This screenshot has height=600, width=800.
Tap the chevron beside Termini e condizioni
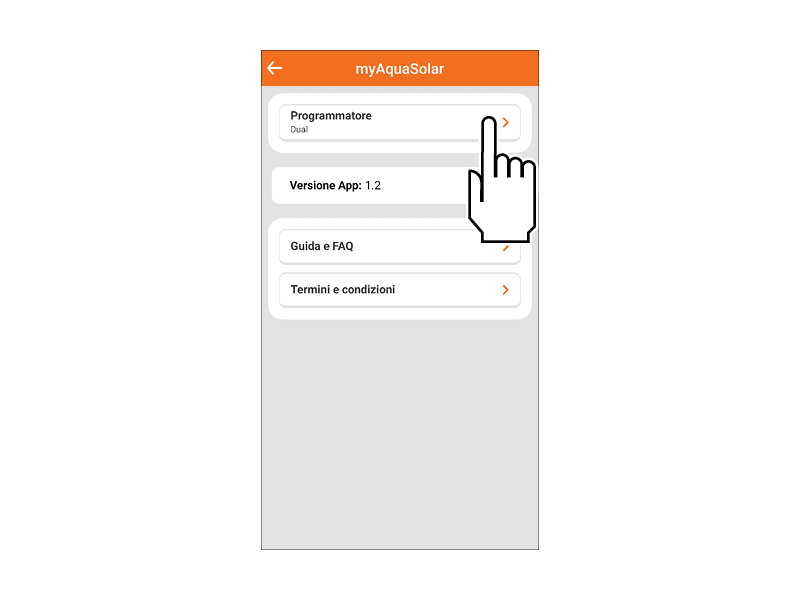(506, 290)
